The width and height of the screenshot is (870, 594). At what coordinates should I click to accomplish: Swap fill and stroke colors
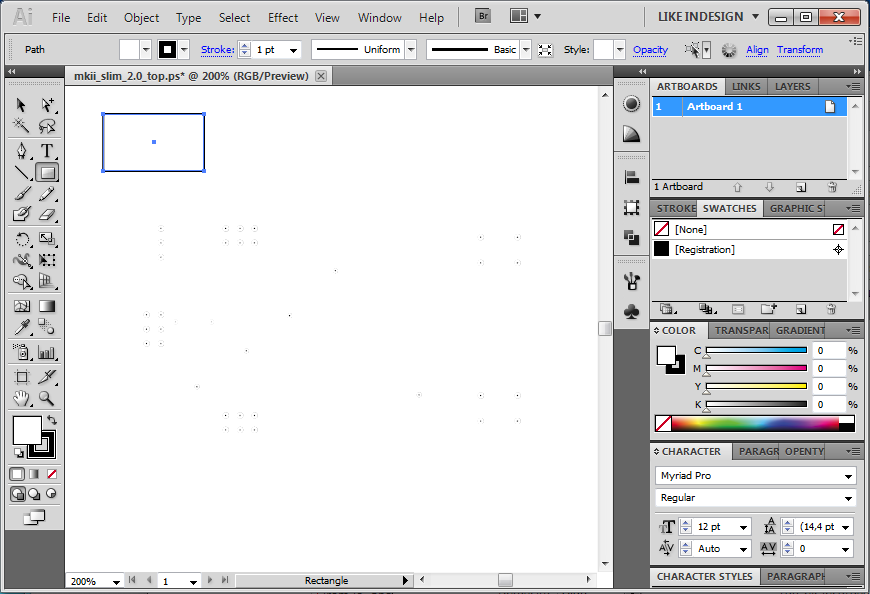(52, 420)
